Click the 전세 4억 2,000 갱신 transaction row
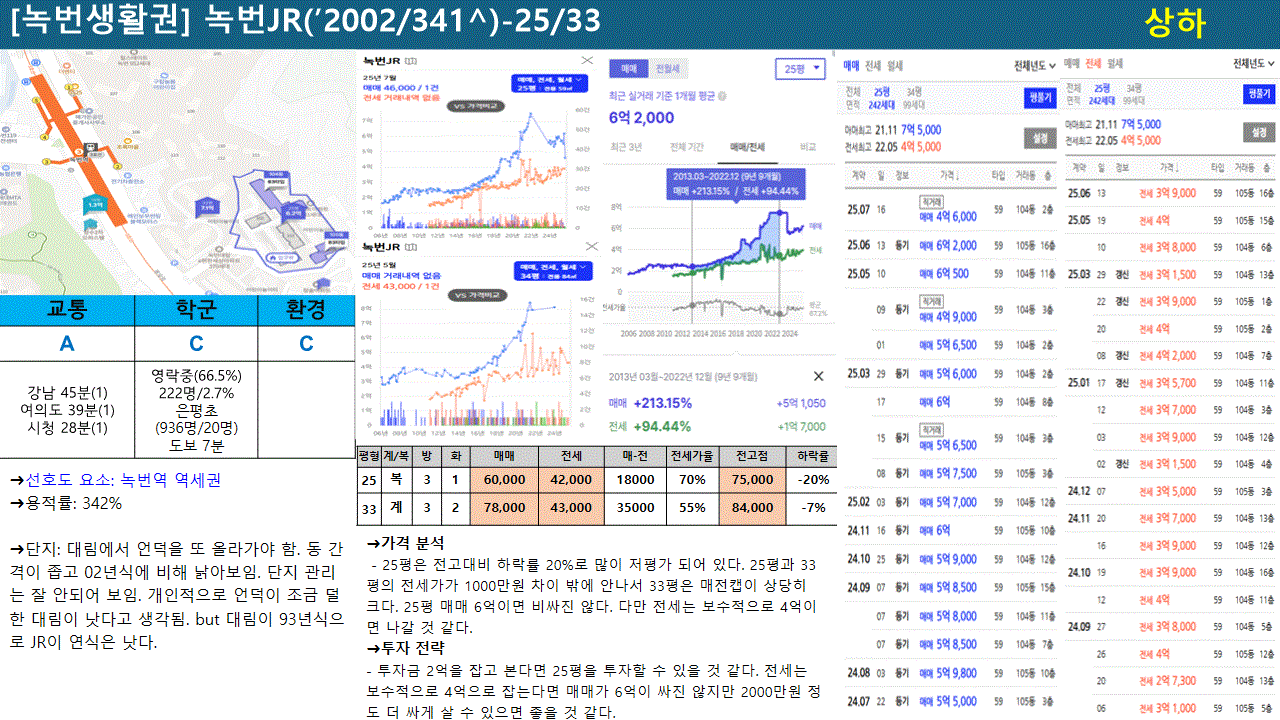The width and height of the screenshot is (1280, 720). coord(1170,355)
